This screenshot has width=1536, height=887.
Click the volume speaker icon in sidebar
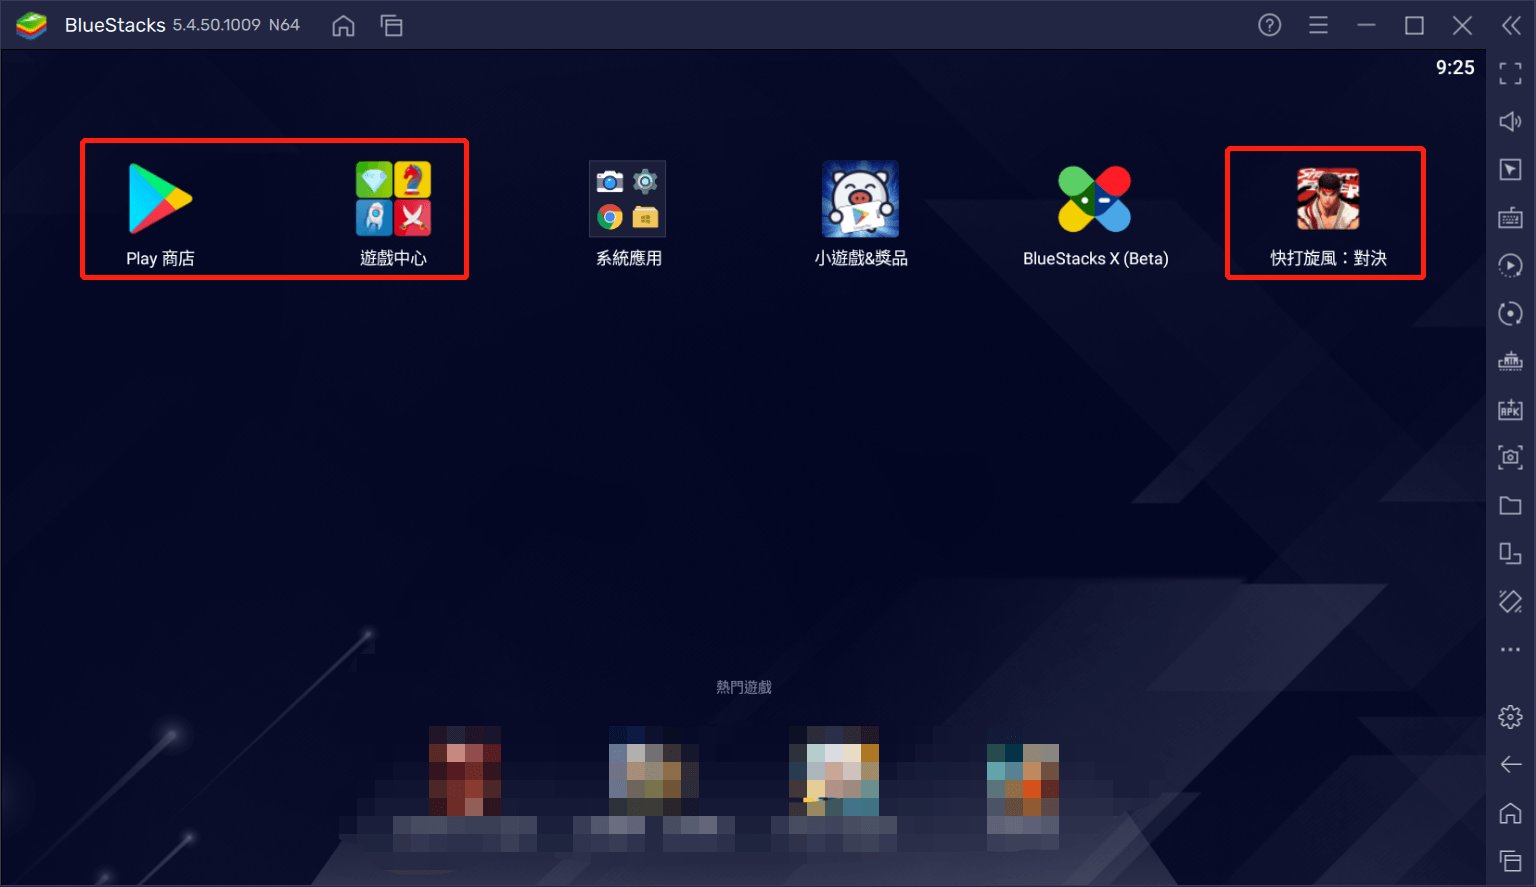(x=1511, y=121)
